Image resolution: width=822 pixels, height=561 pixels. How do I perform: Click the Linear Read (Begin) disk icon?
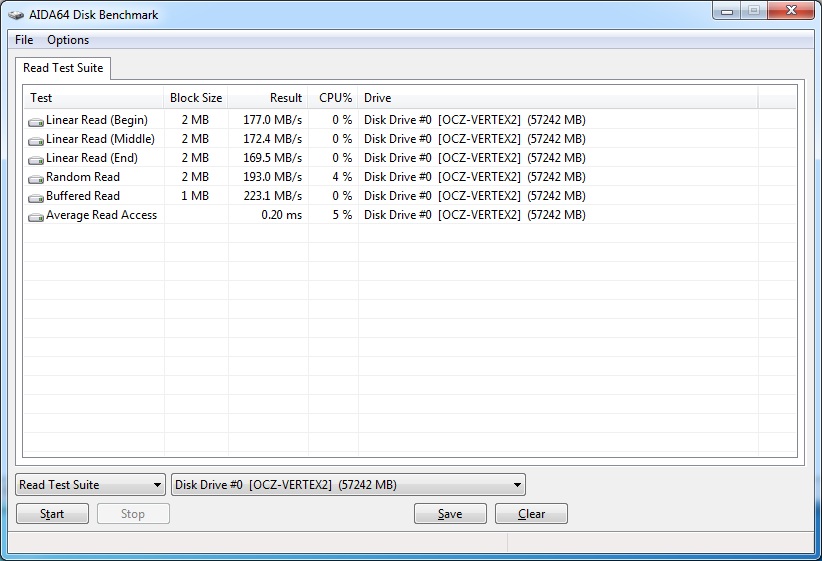pos(36,121)
